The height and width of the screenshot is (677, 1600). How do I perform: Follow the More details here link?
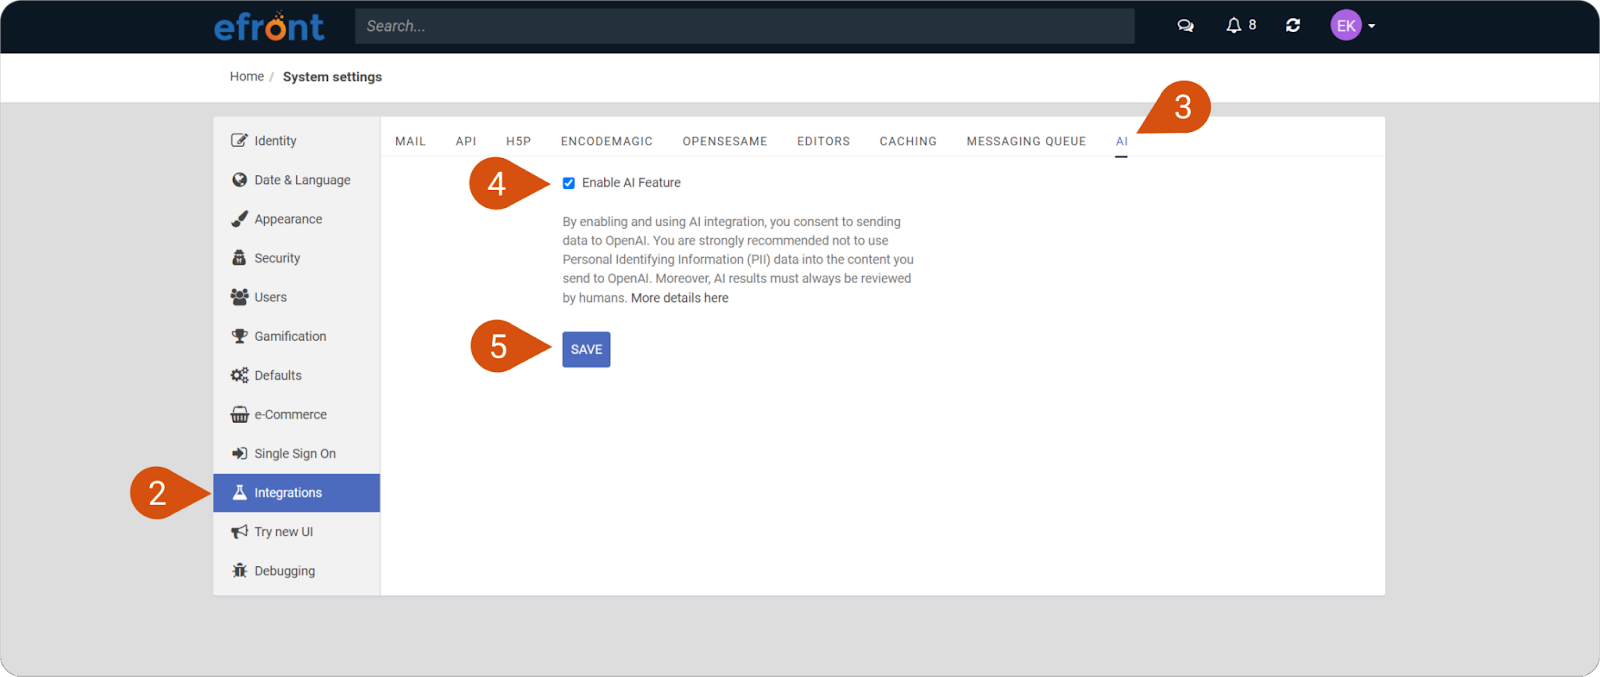679,298
